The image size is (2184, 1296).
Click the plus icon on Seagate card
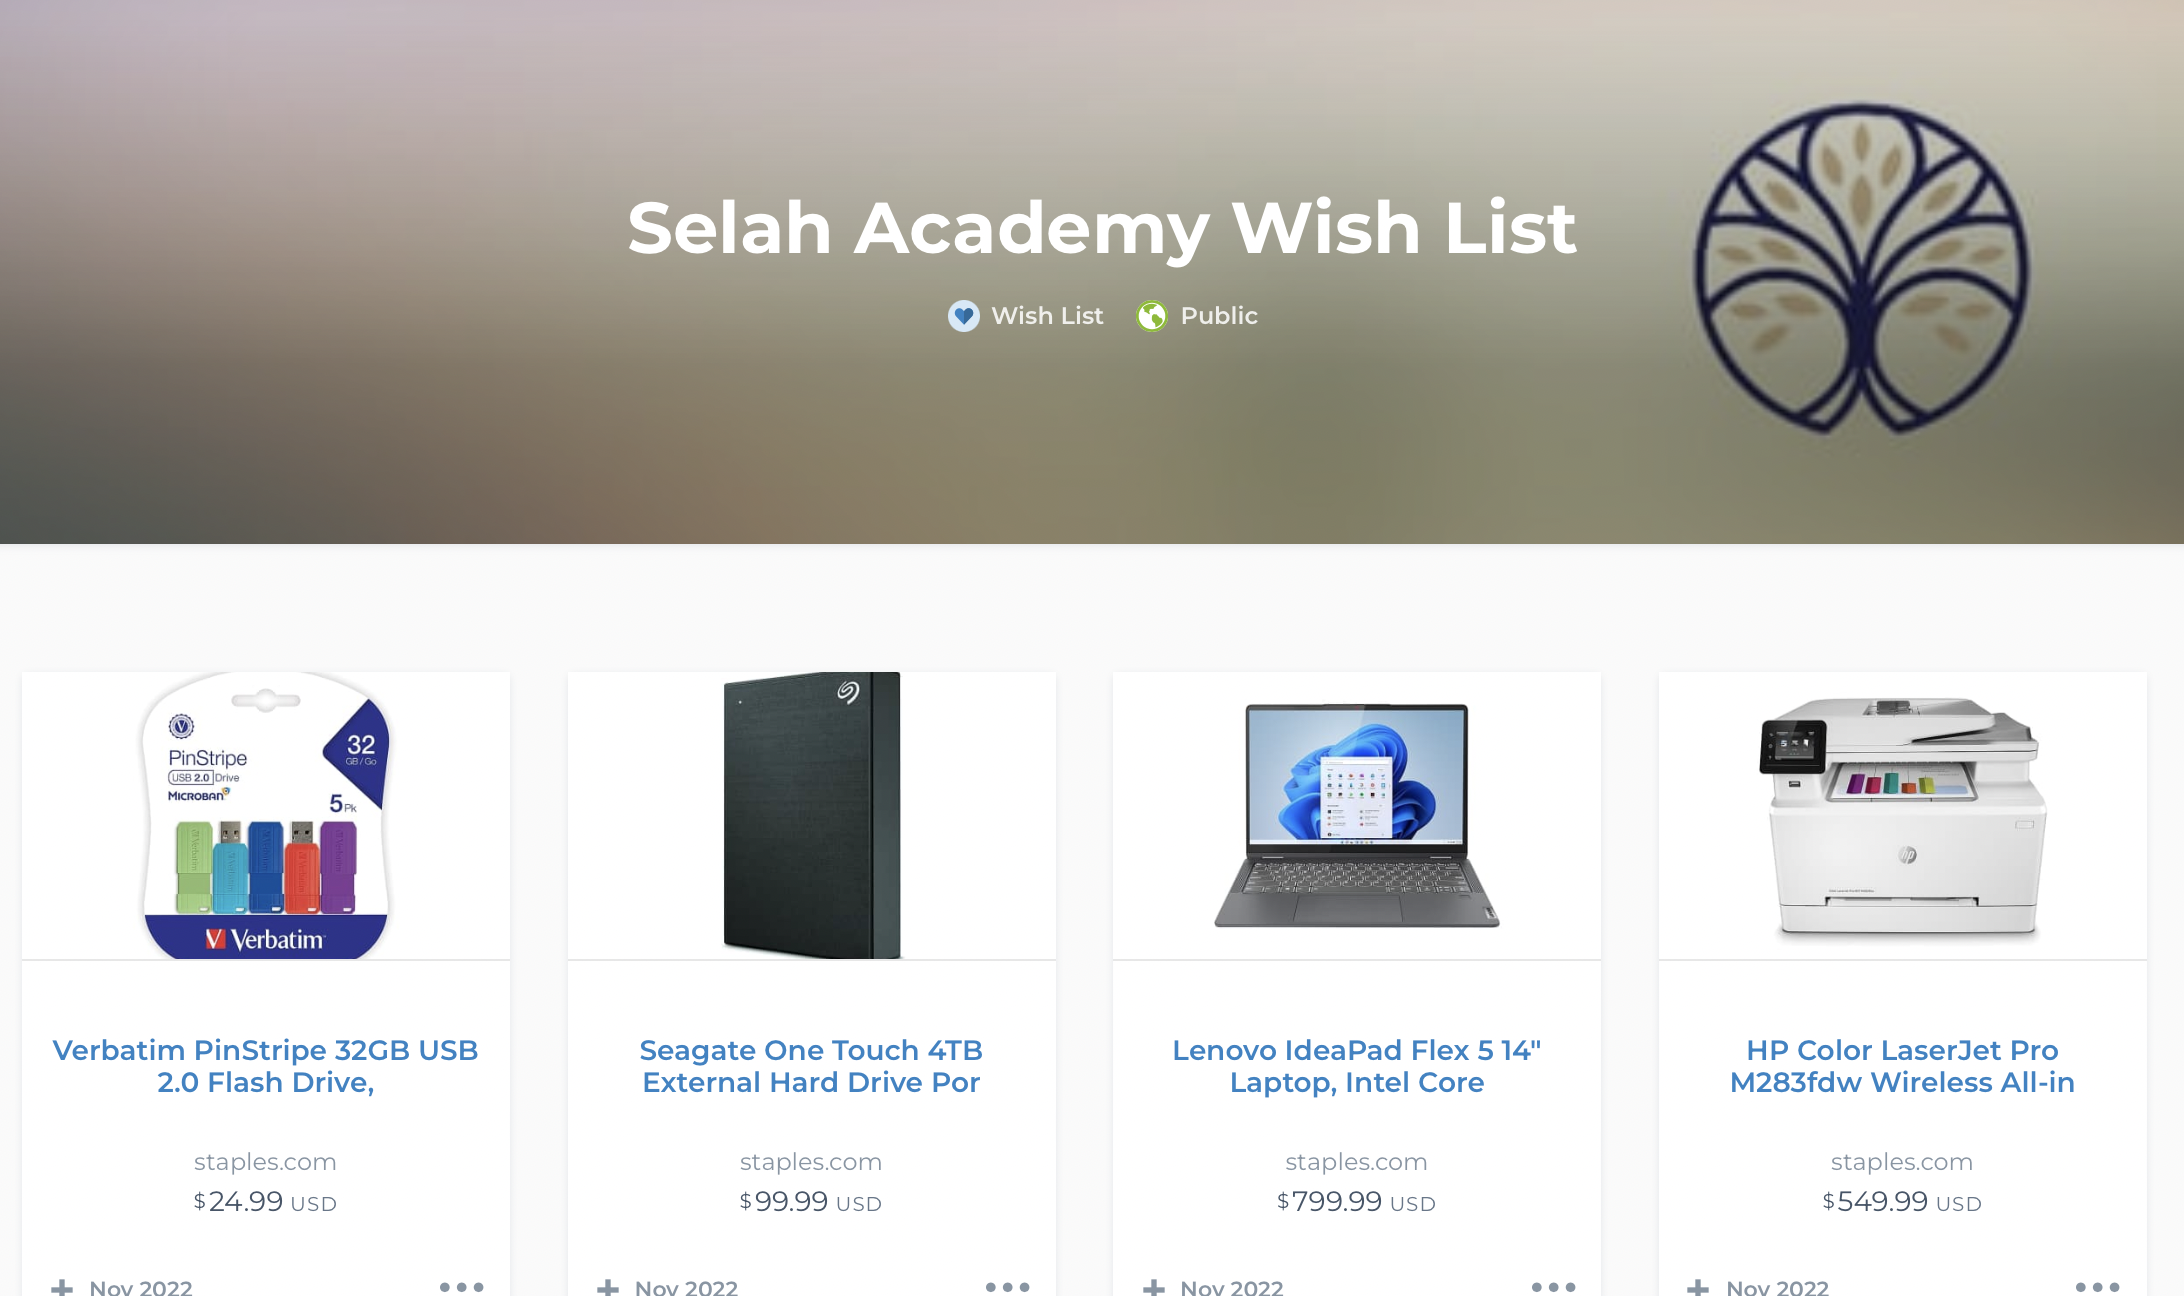(x=608, y=1287)
